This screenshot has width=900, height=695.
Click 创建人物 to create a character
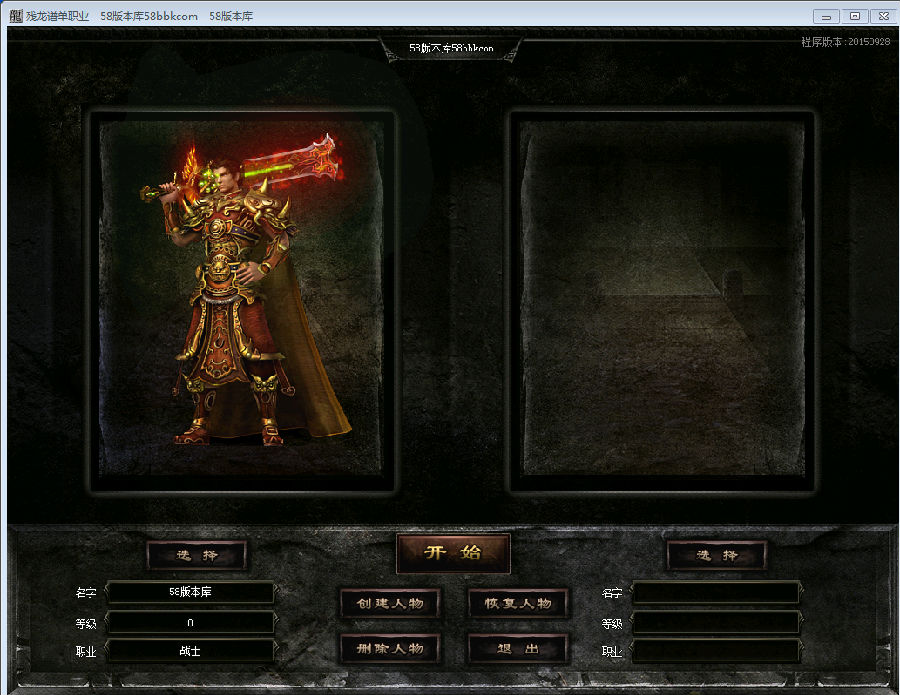click(390, 603)
